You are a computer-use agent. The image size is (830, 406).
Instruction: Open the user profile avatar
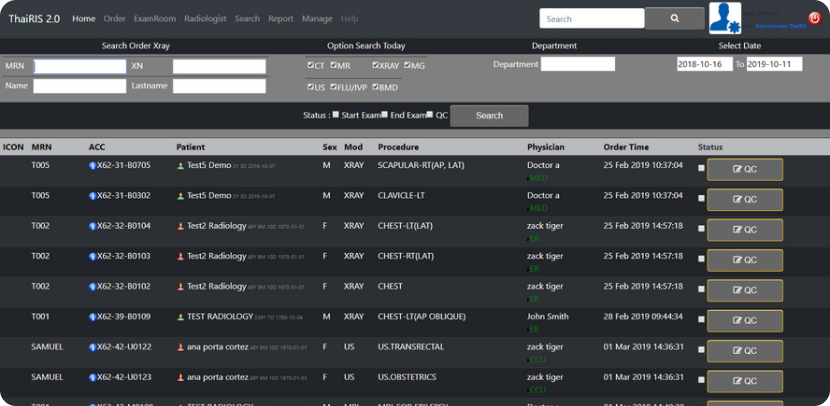(x=725, y=17)
